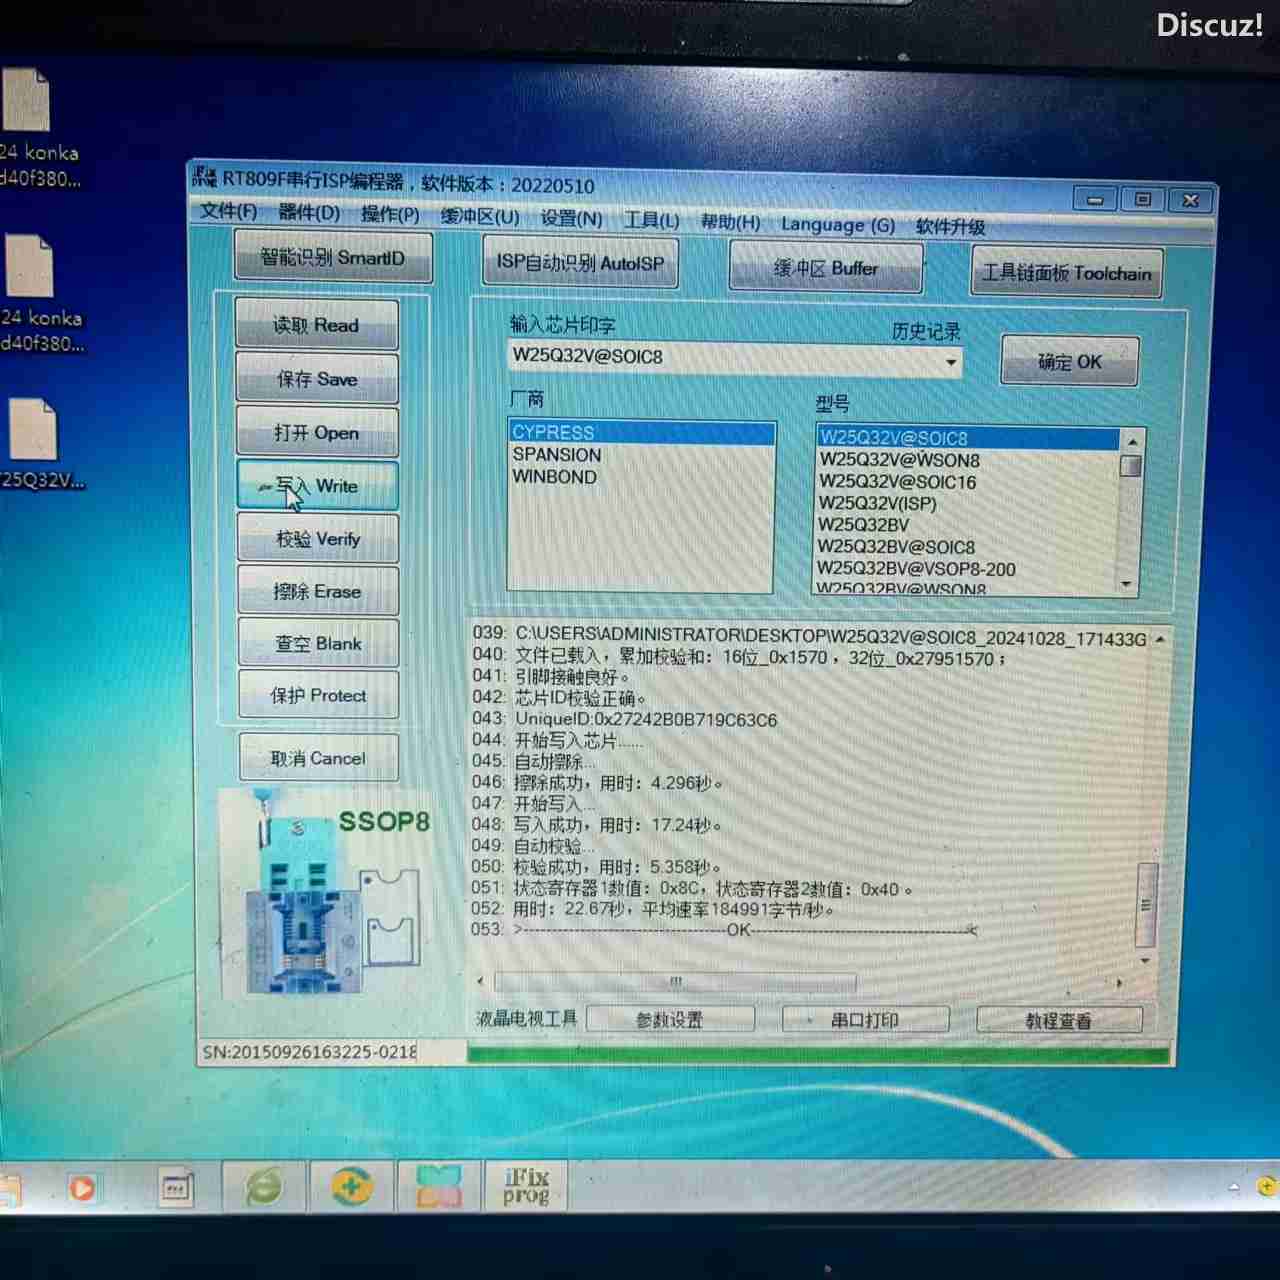Click the 擦除 Erase button
The width and height of the screenshot is (1280, 1280).
coord(317,592)
